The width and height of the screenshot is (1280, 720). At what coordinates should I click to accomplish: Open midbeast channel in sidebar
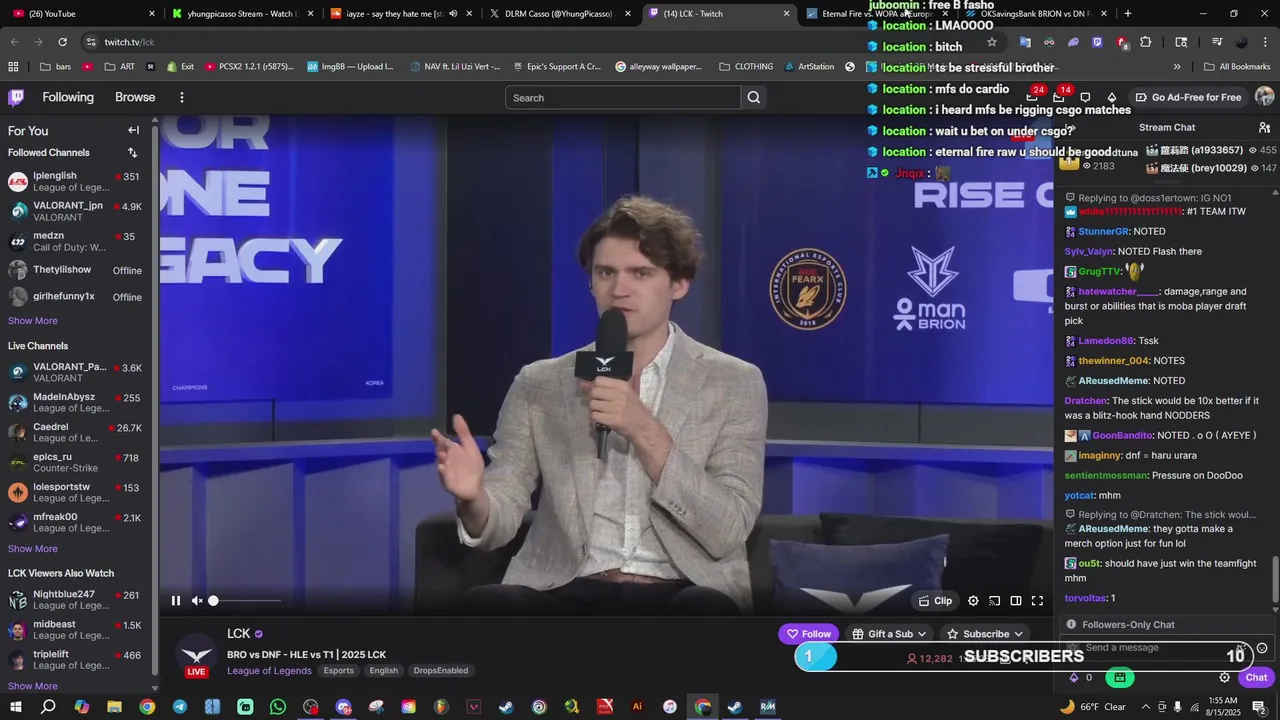tap(75, 629)
